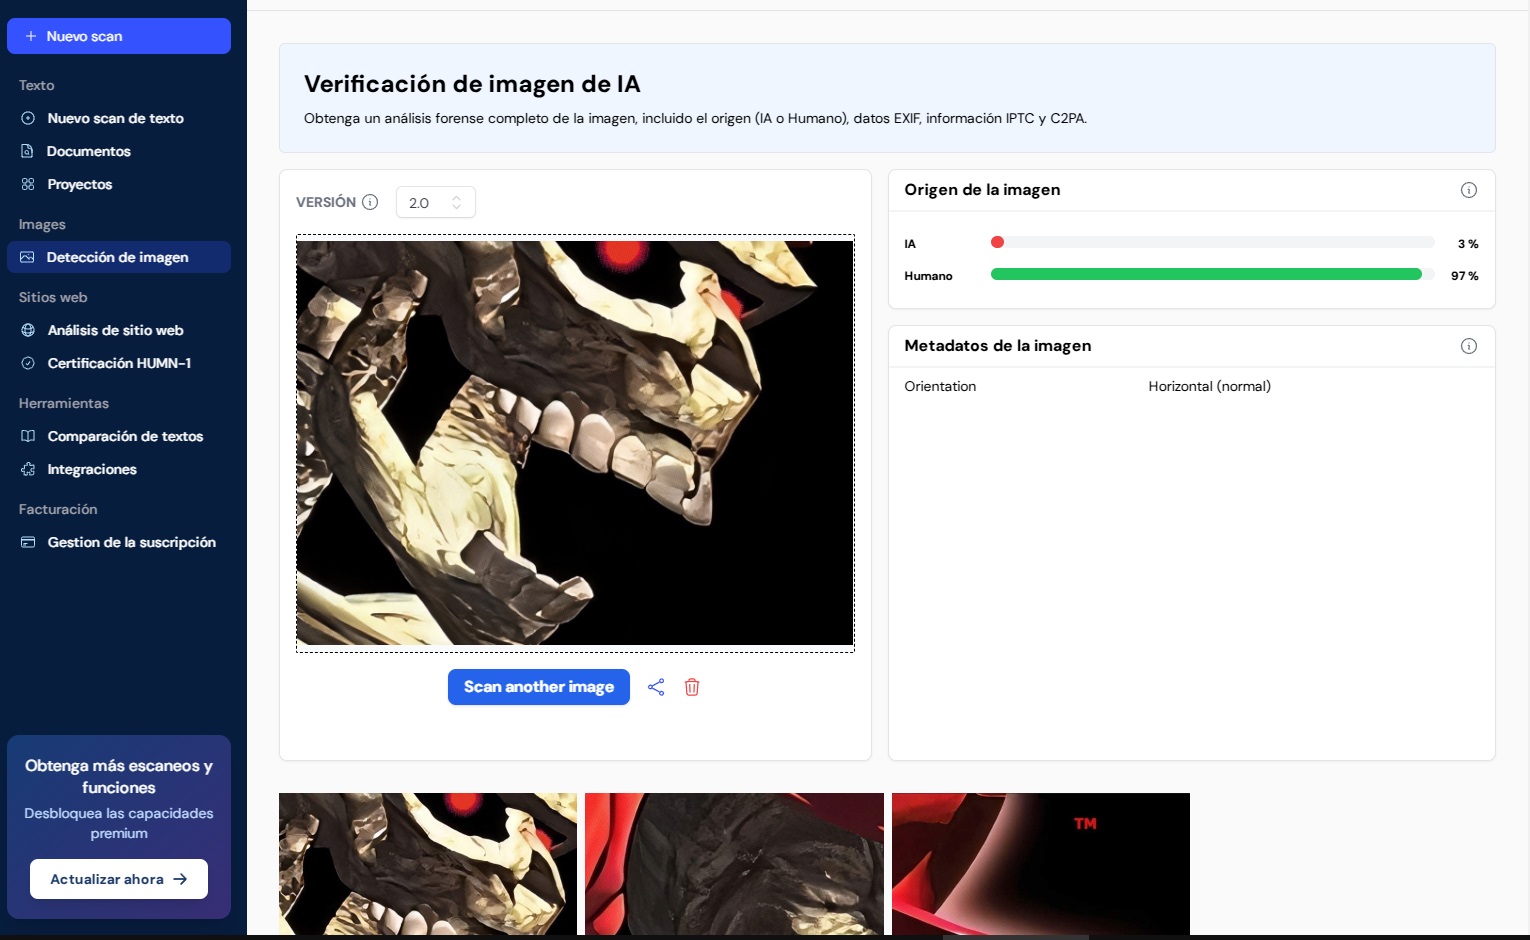
Task: Click the share icon below the image
Action: [x=656, y=687]
